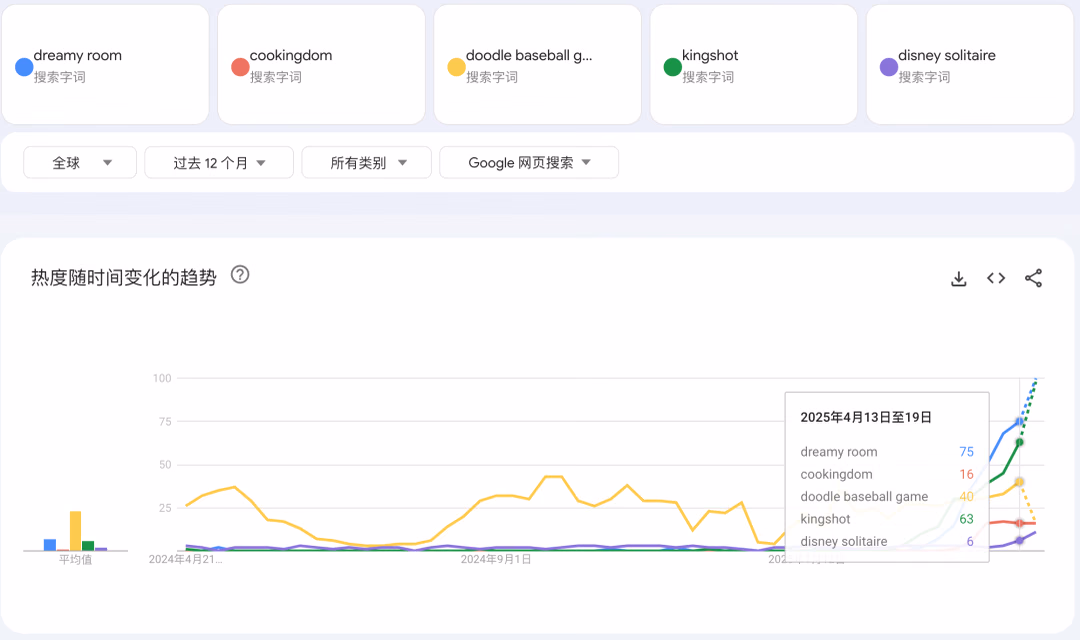Click cookingdom value 16 in tooltip
The height and width of the screenshot is (640, 1080).
966,475
